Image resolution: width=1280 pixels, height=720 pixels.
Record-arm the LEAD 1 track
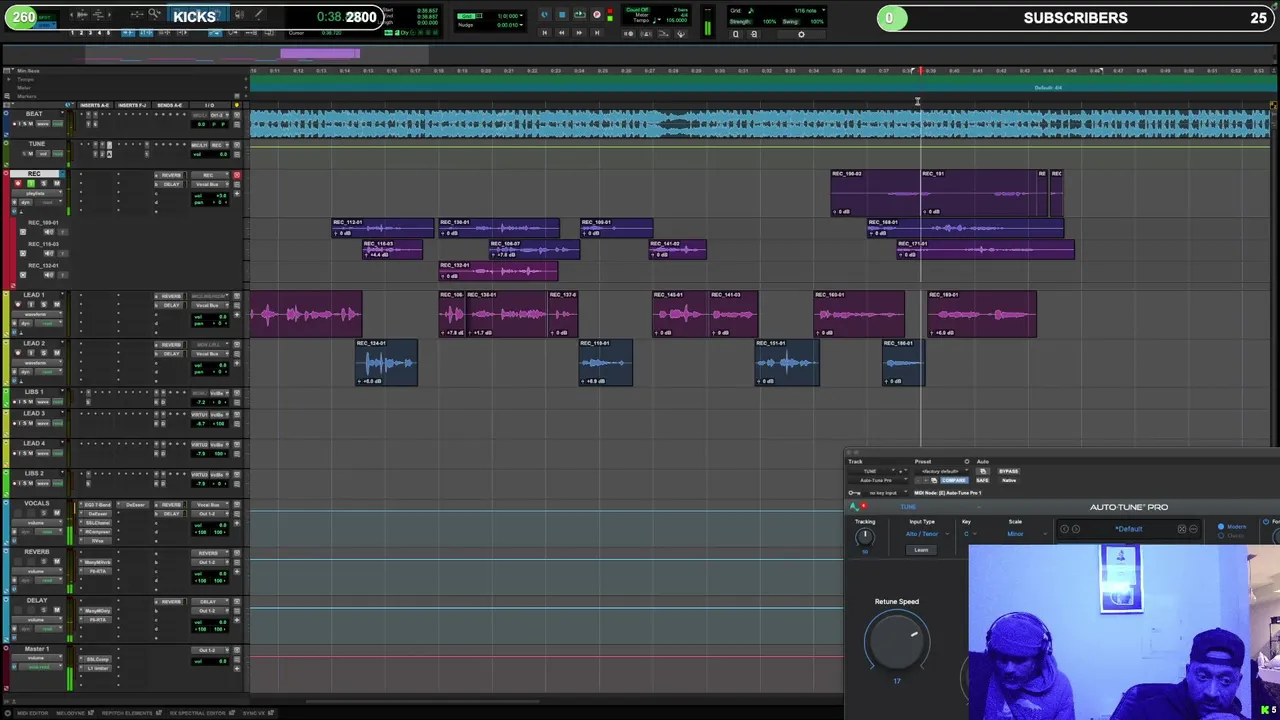18,304
